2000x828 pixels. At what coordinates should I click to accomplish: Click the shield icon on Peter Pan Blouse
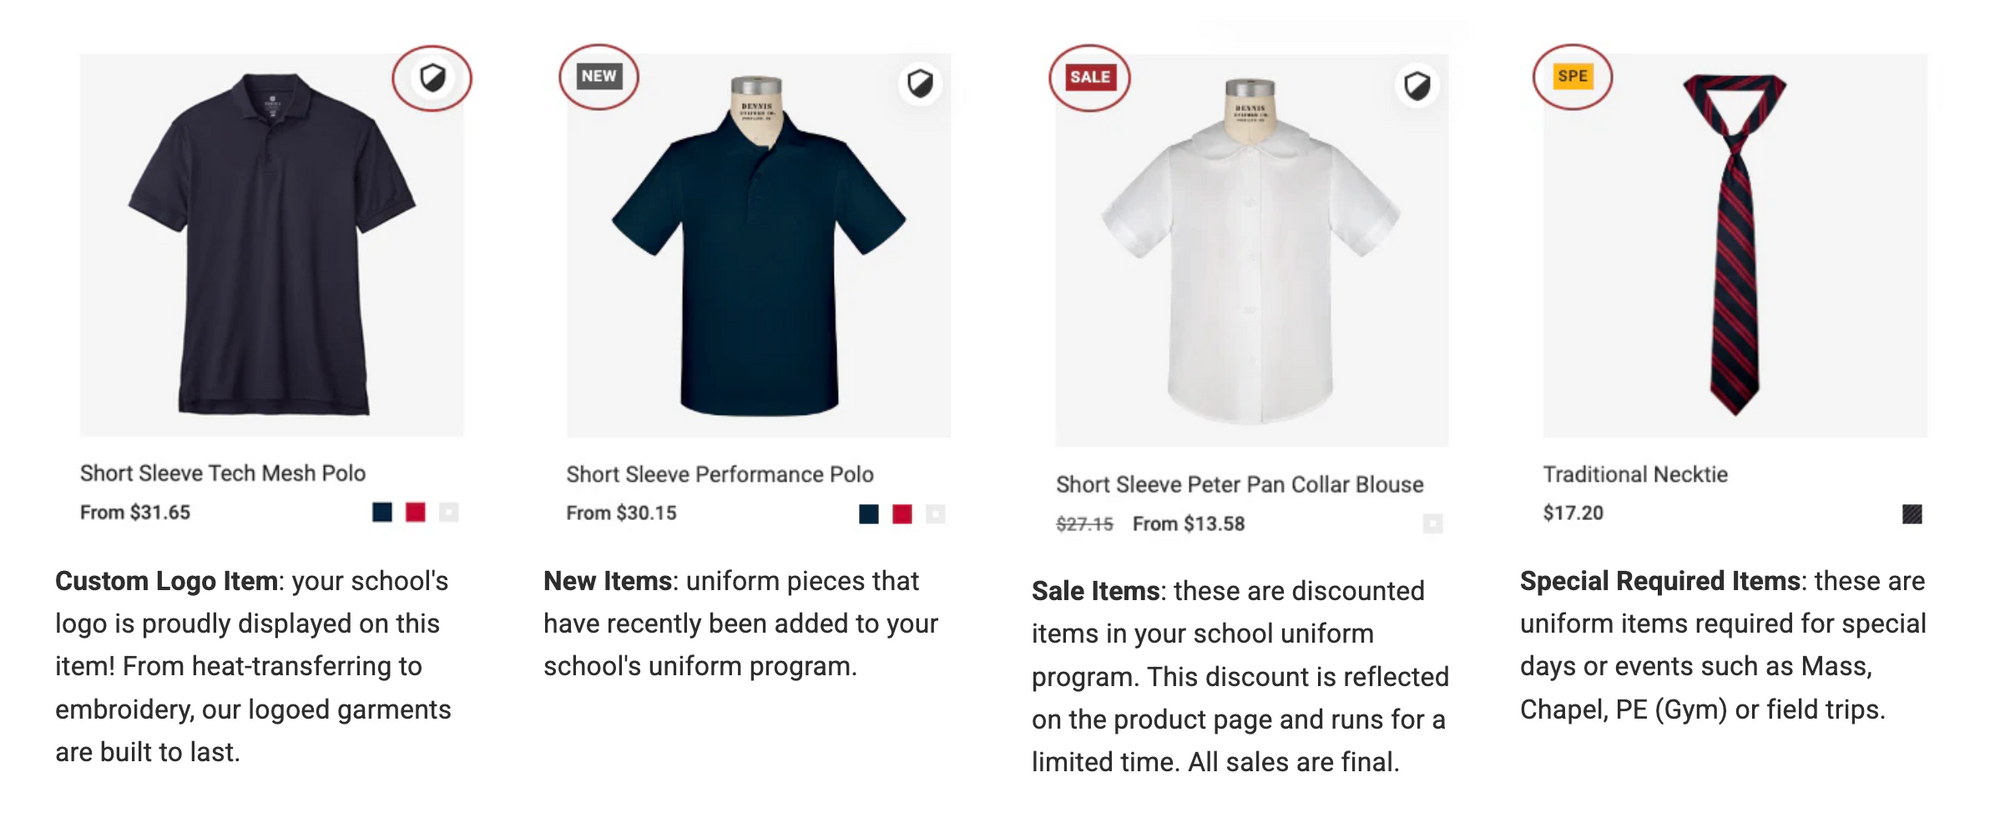pyautogui.click(x=1417, y=86)
